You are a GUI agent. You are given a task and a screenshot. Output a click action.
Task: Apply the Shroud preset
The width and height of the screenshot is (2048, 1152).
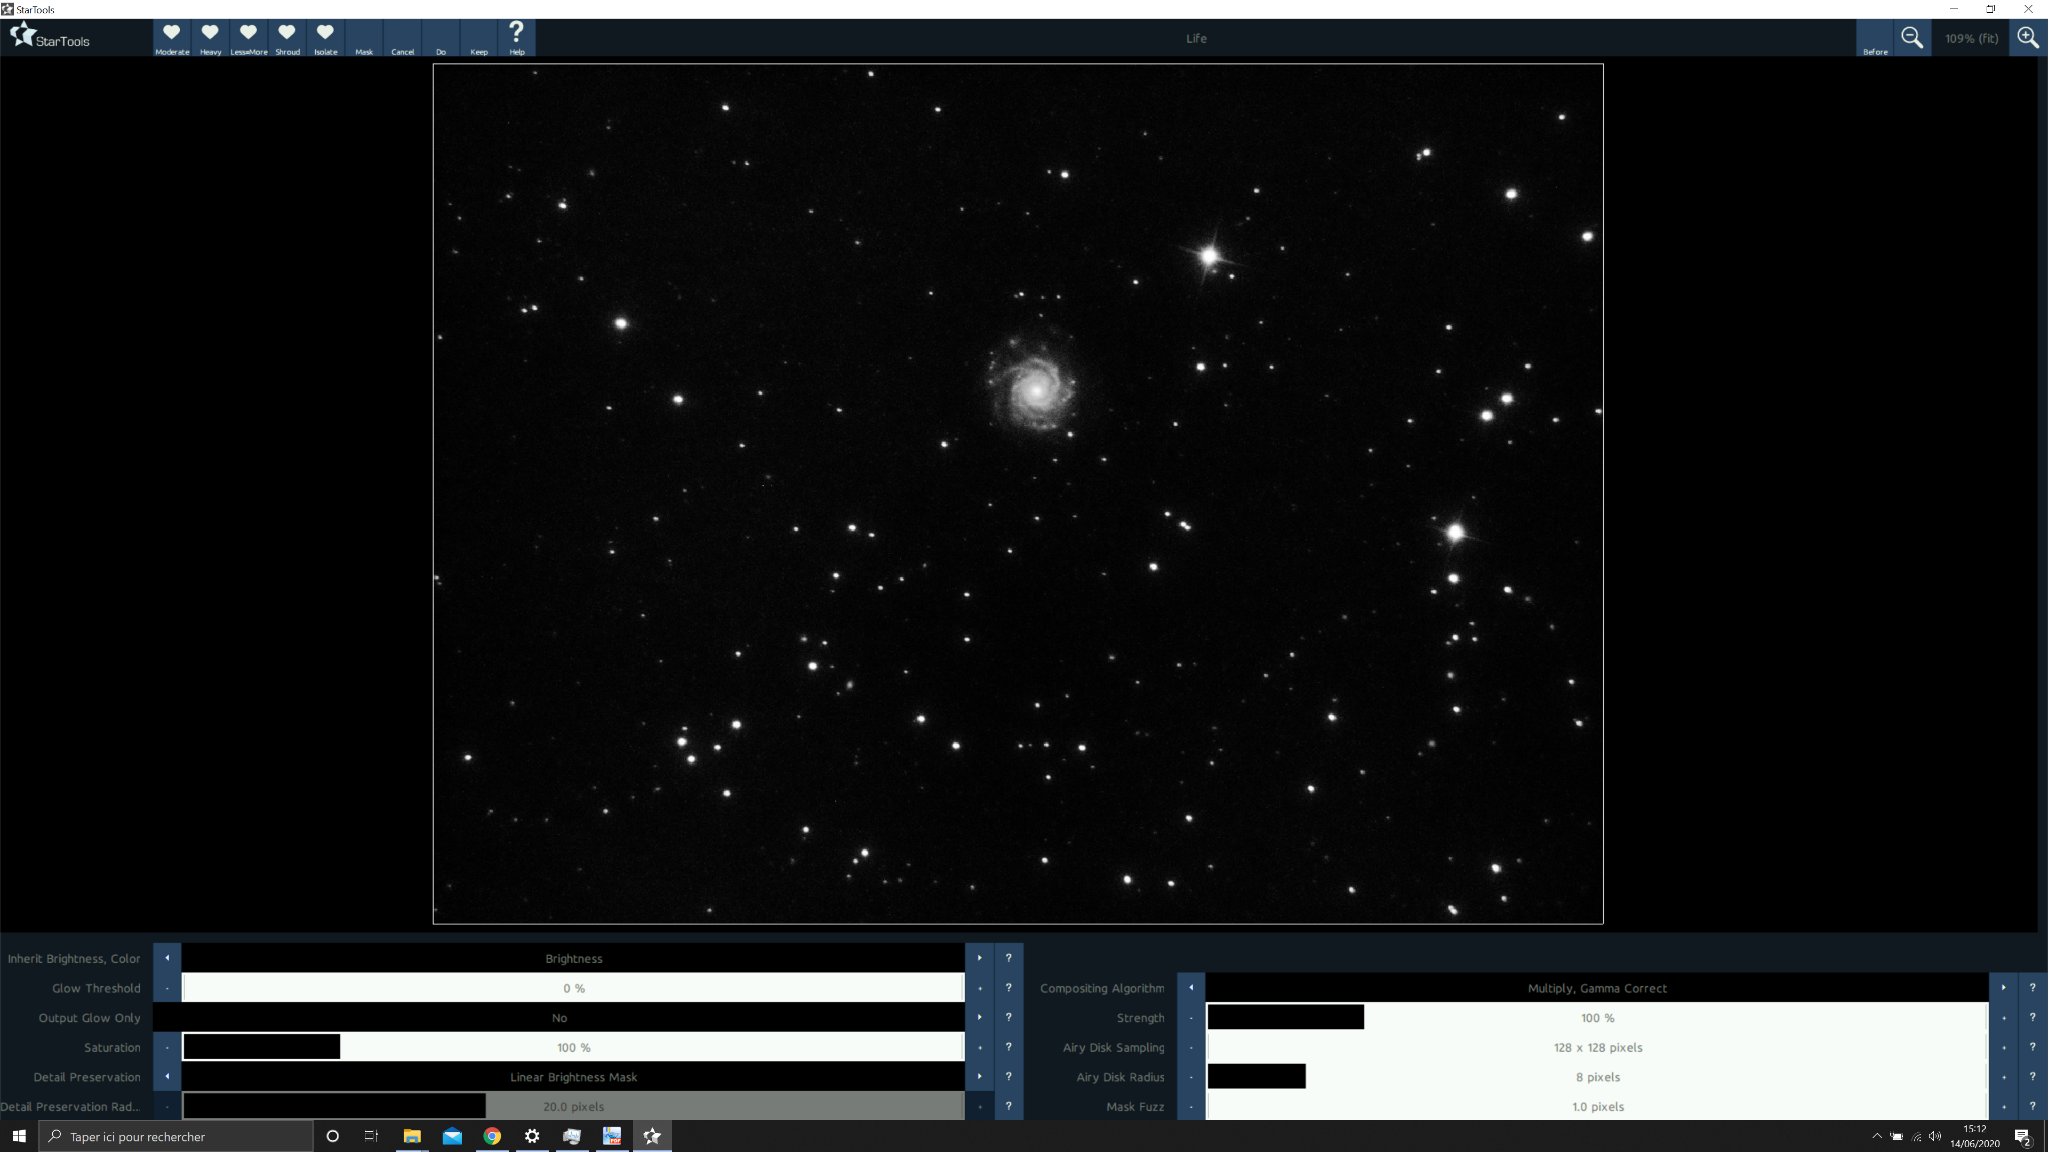pyautogui.click(x=287, y=38)
